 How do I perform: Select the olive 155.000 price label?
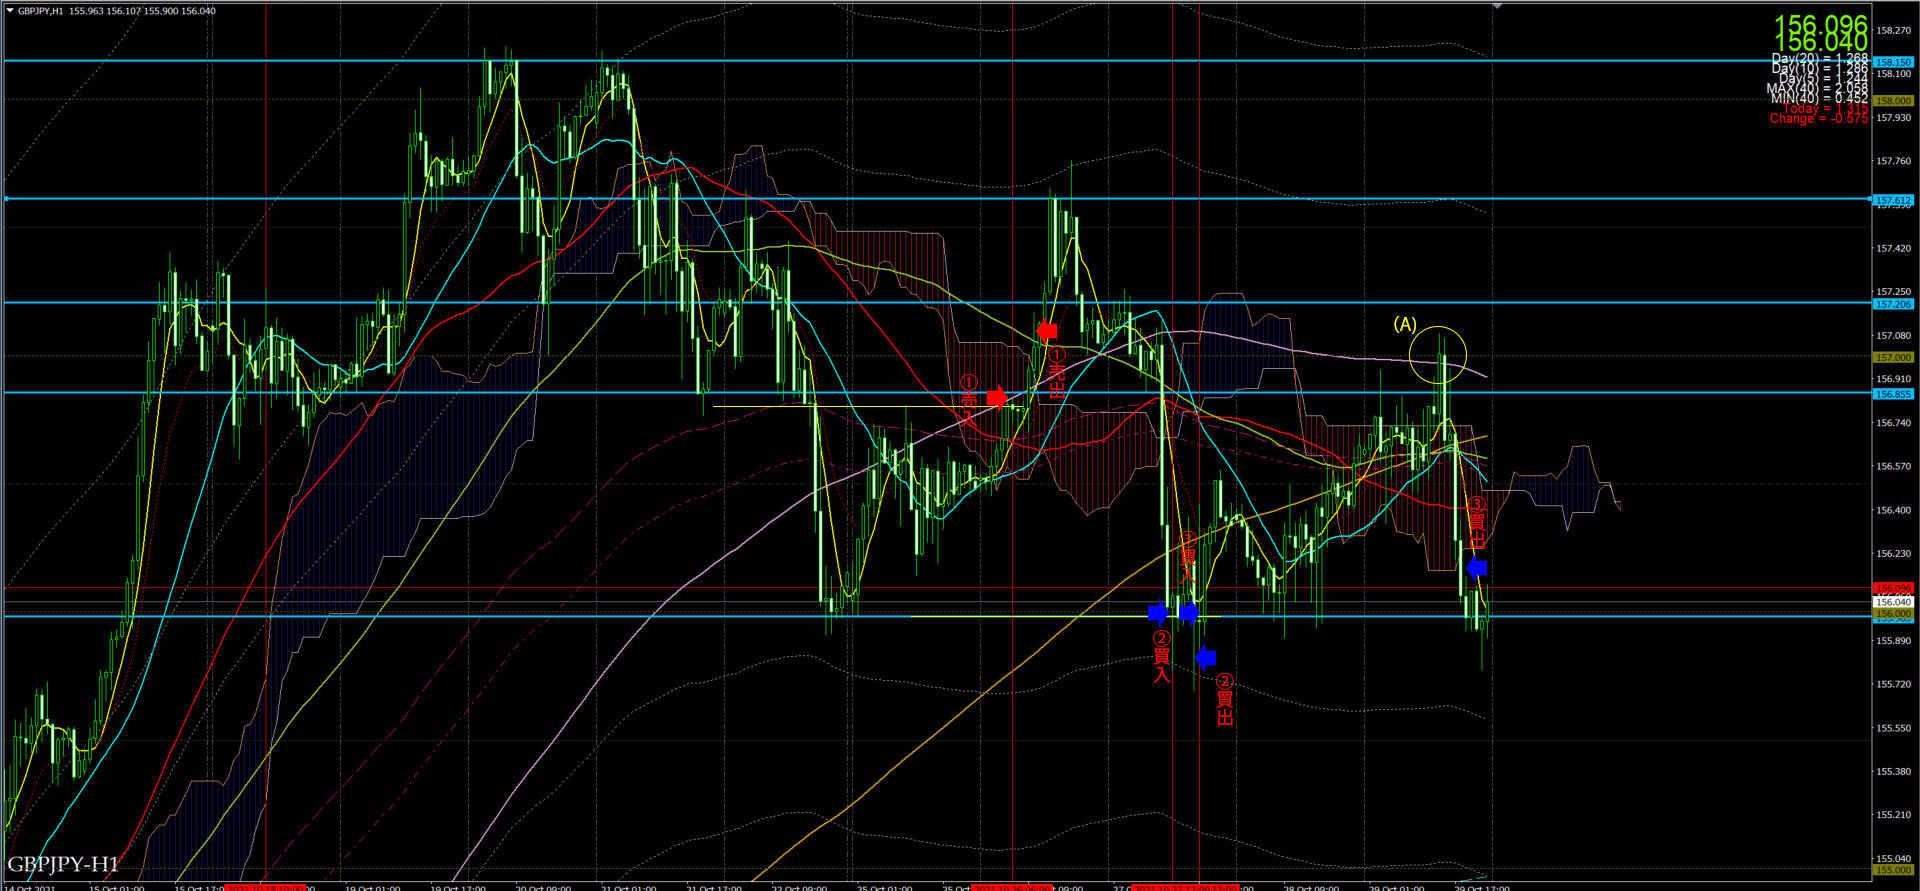pyautogui.click(x=1893, y=870)
